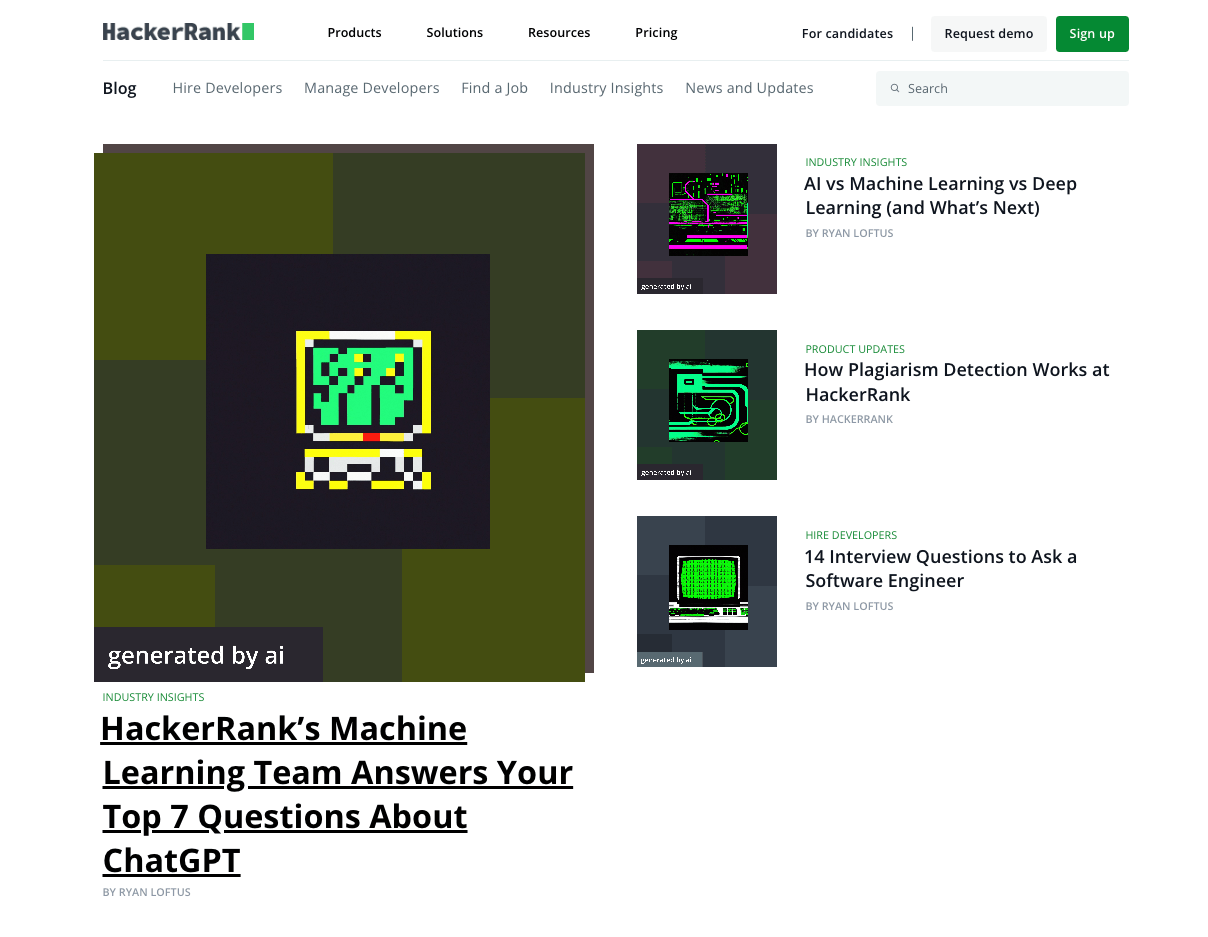This screenshot has height=937, width=1208.
Task: Click Hire Developers tag above interview article
Action: click(x=851, y=535)
